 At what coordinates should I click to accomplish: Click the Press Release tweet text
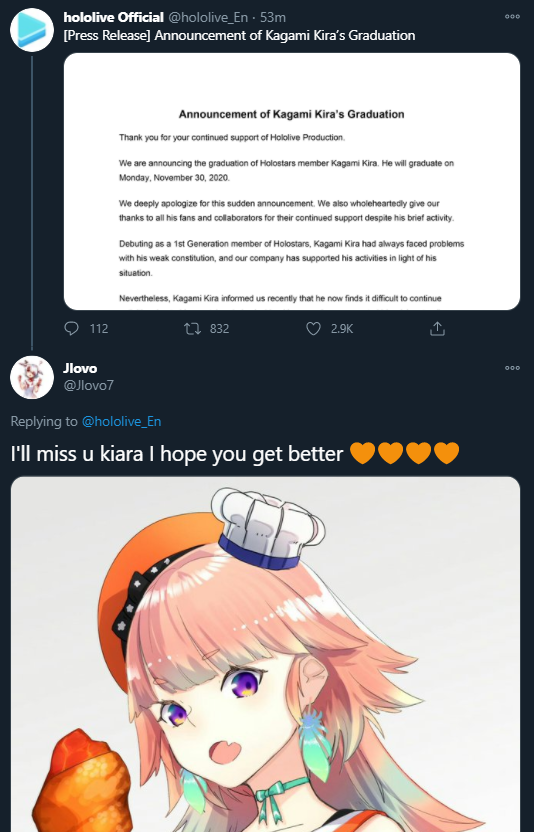click(239, 36)
